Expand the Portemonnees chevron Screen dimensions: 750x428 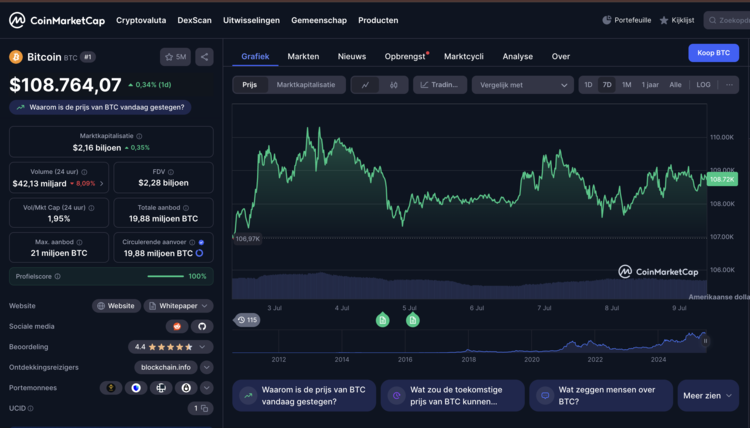207,388
